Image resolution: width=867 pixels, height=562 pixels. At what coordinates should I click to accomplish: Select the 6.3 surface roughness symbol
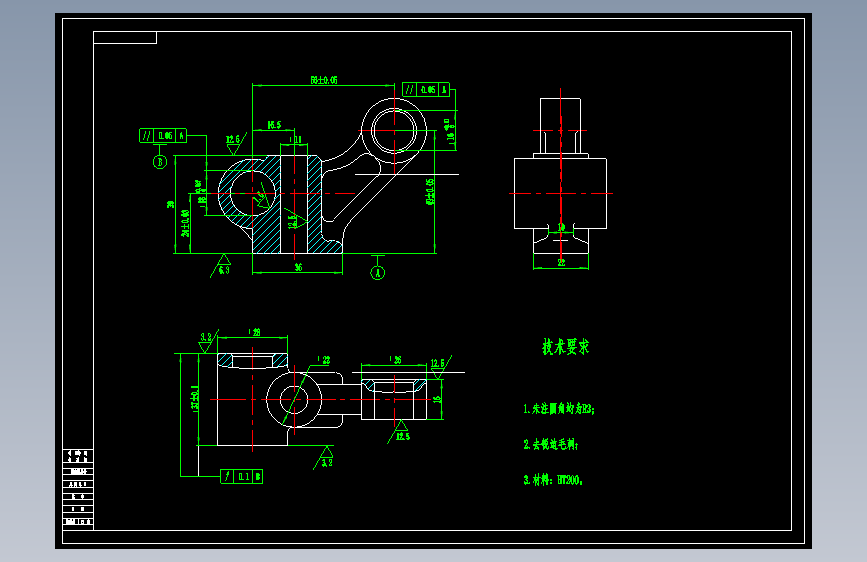(221, 266)
